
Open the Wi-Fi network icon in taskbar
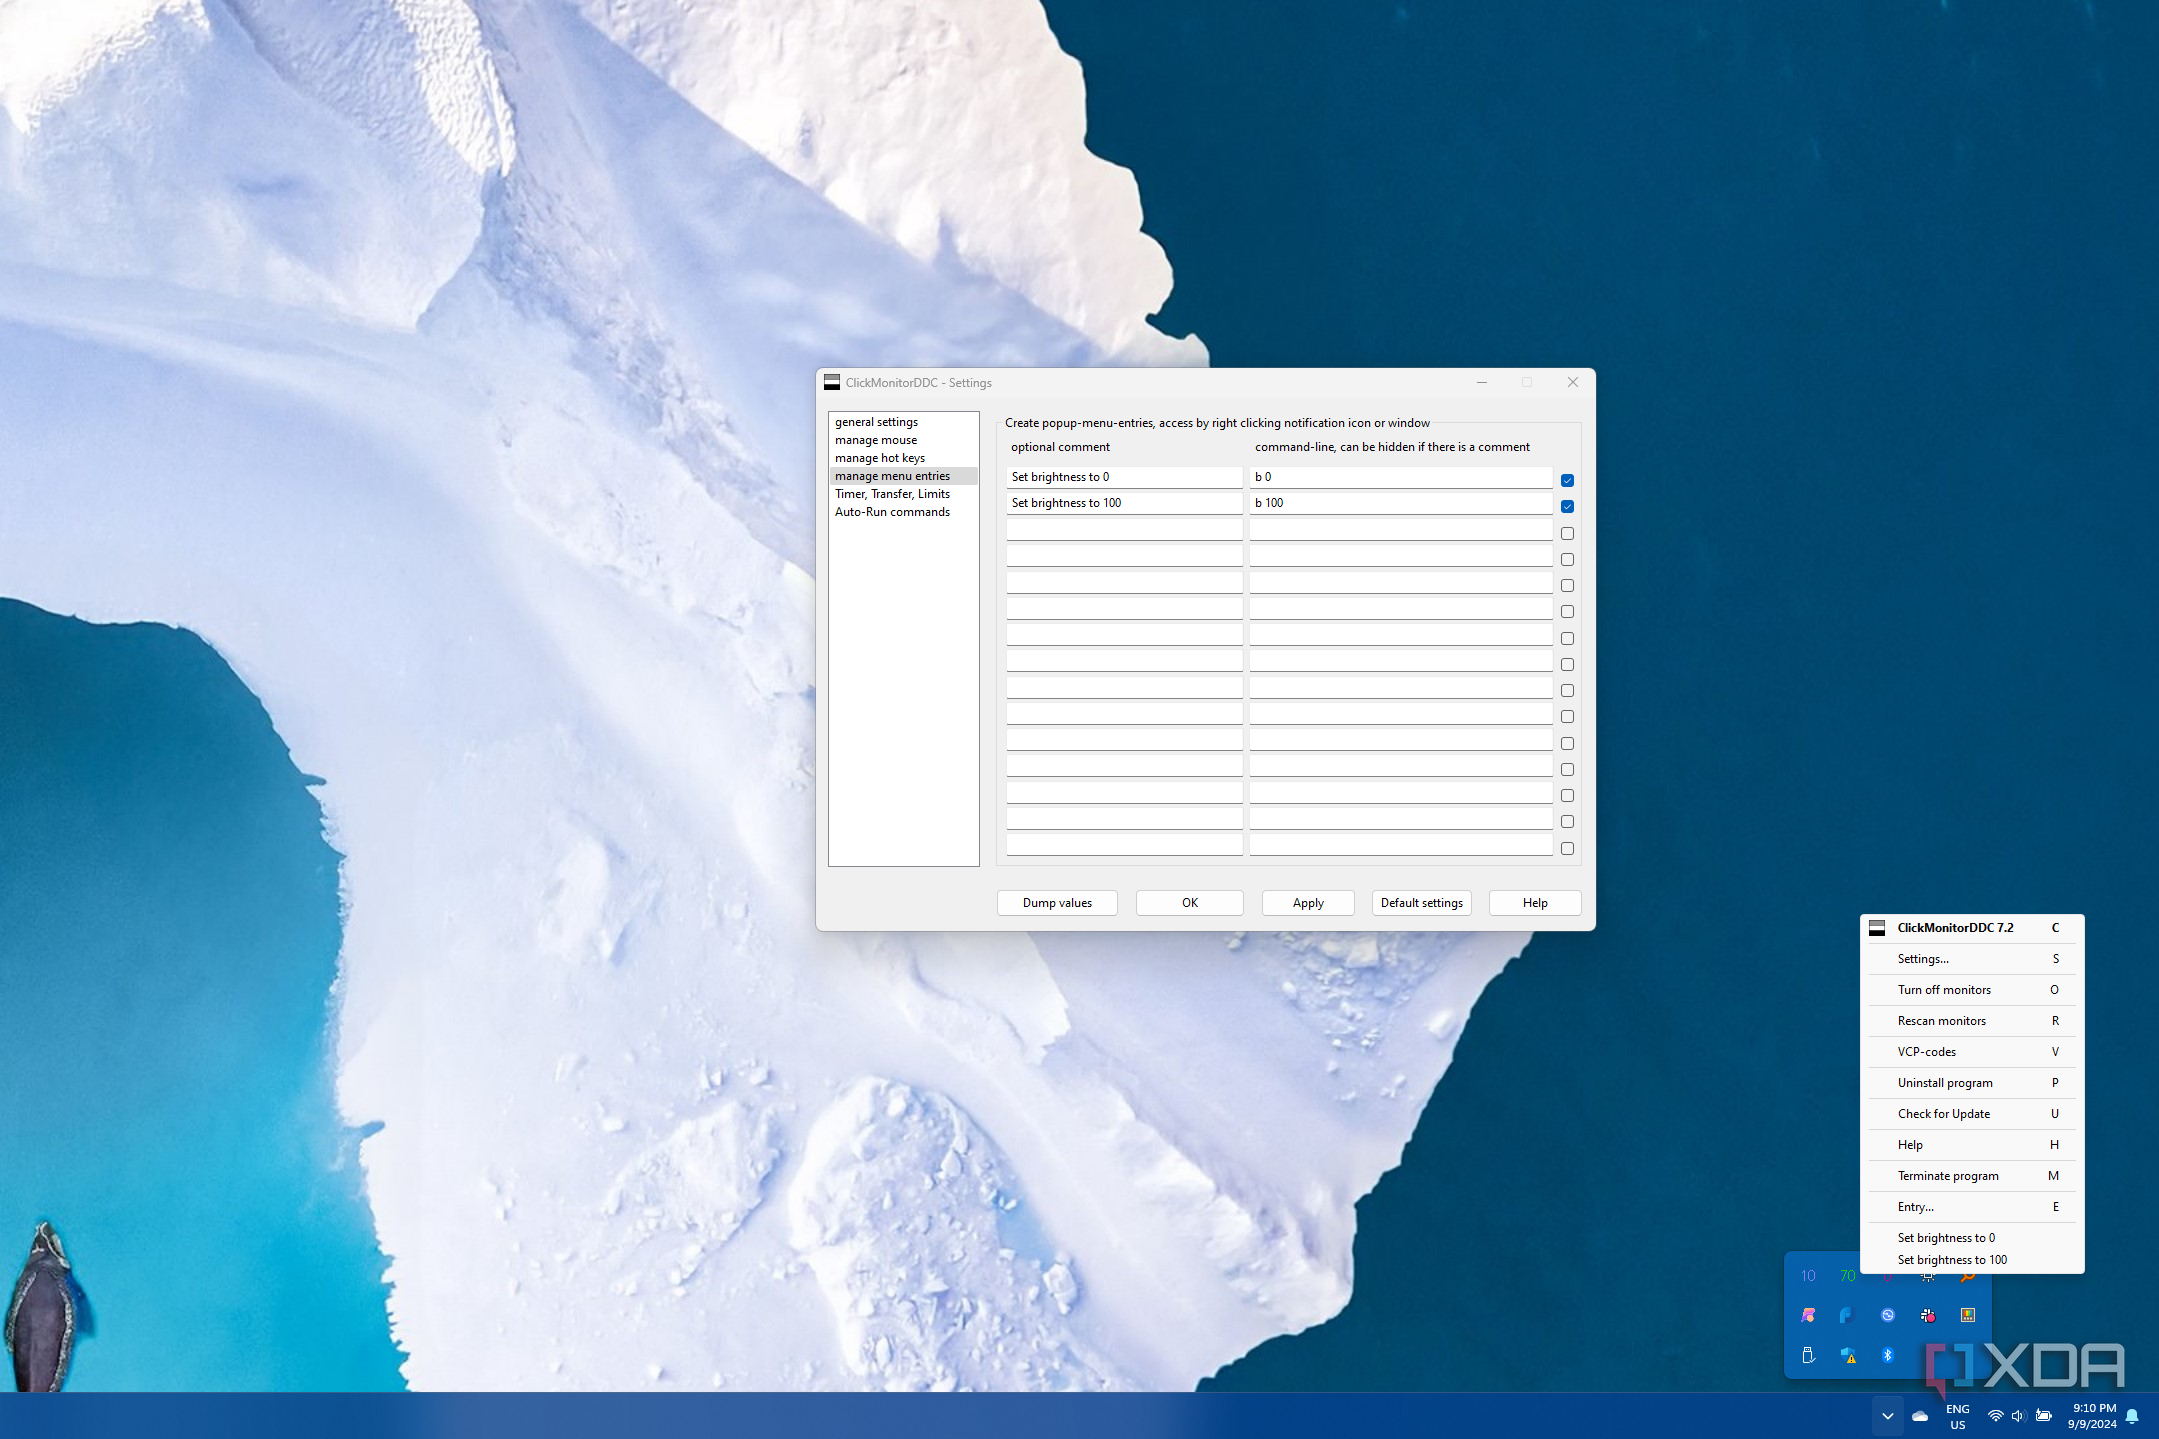1995,1416
